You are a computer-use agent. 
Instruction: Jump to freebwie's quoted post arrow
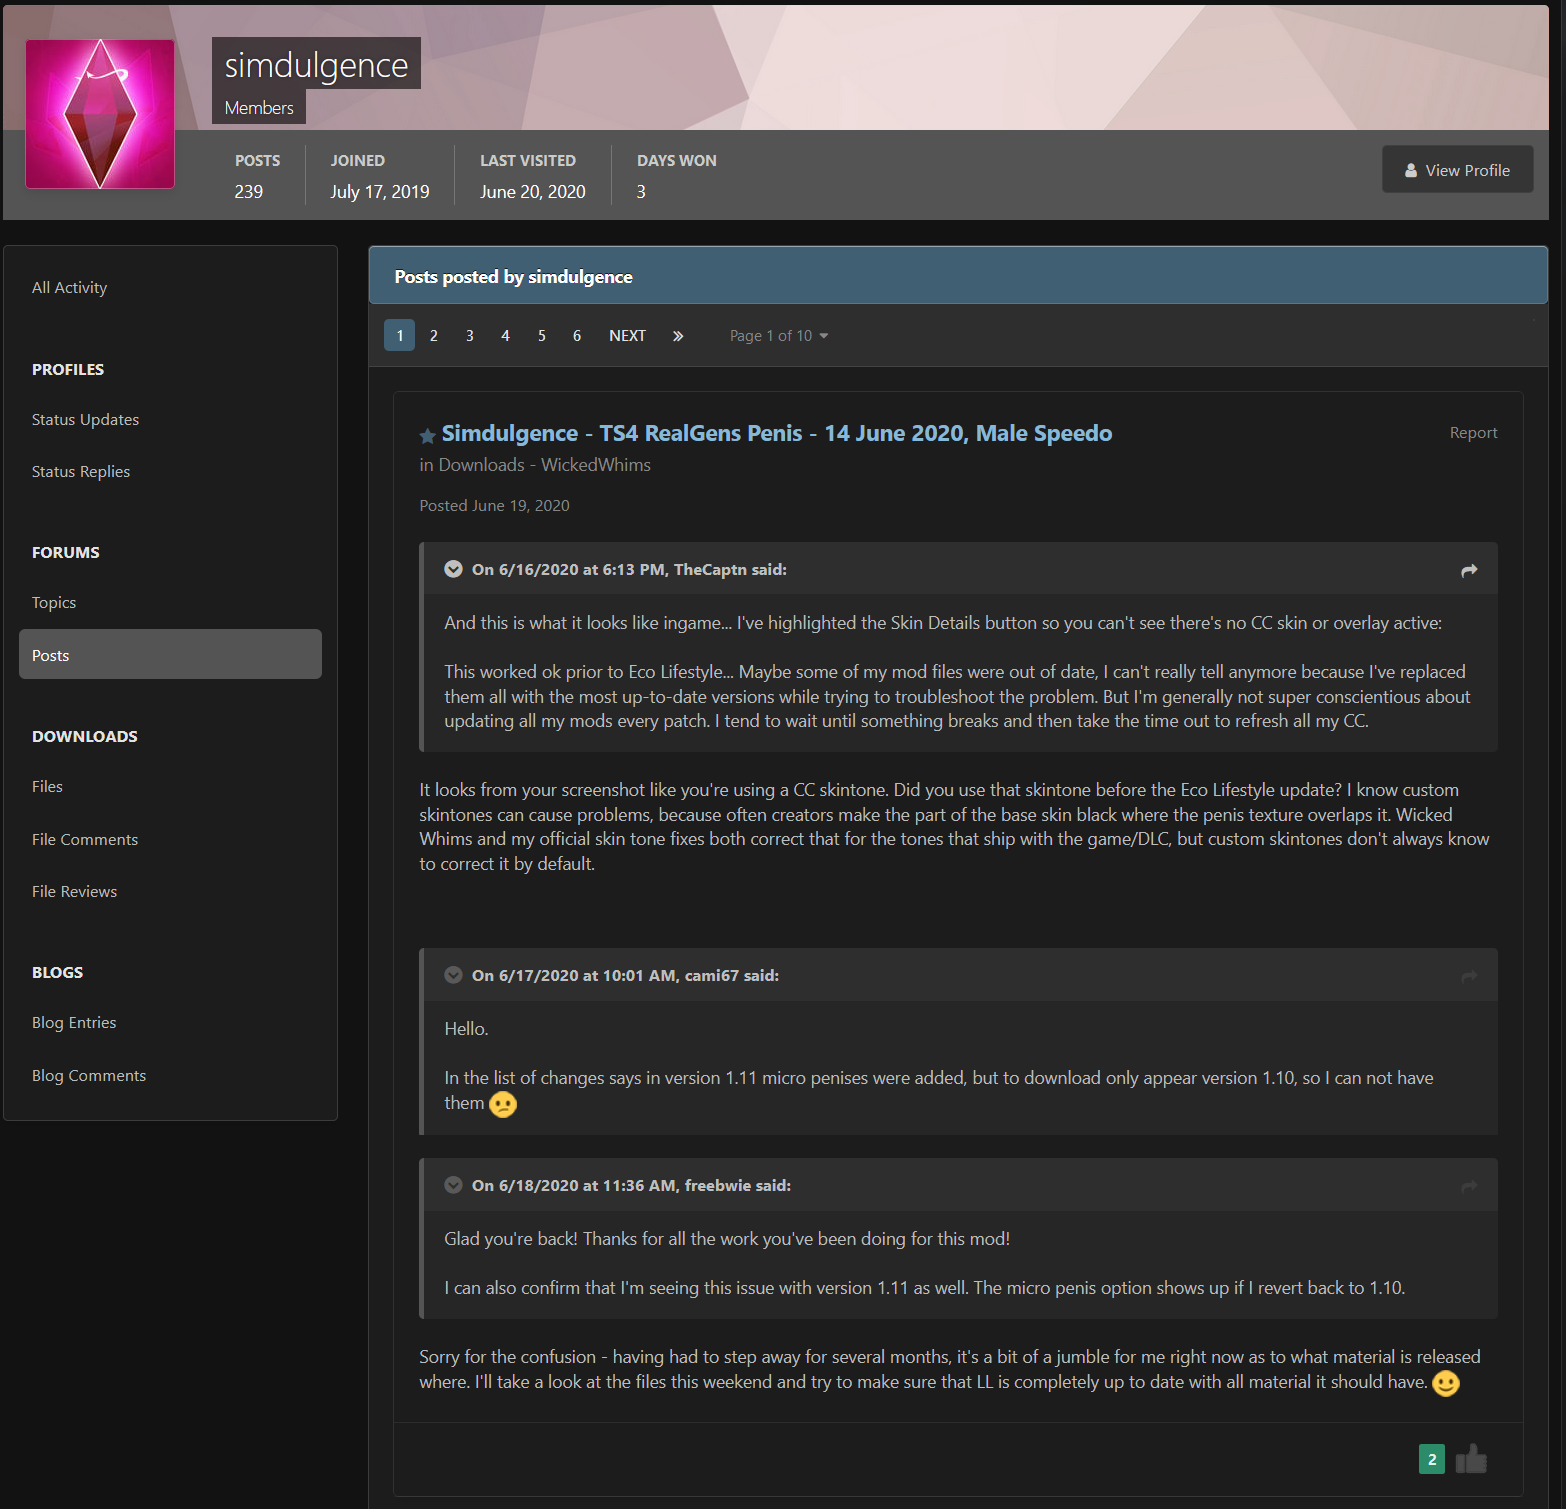tap(1468, 1186)
